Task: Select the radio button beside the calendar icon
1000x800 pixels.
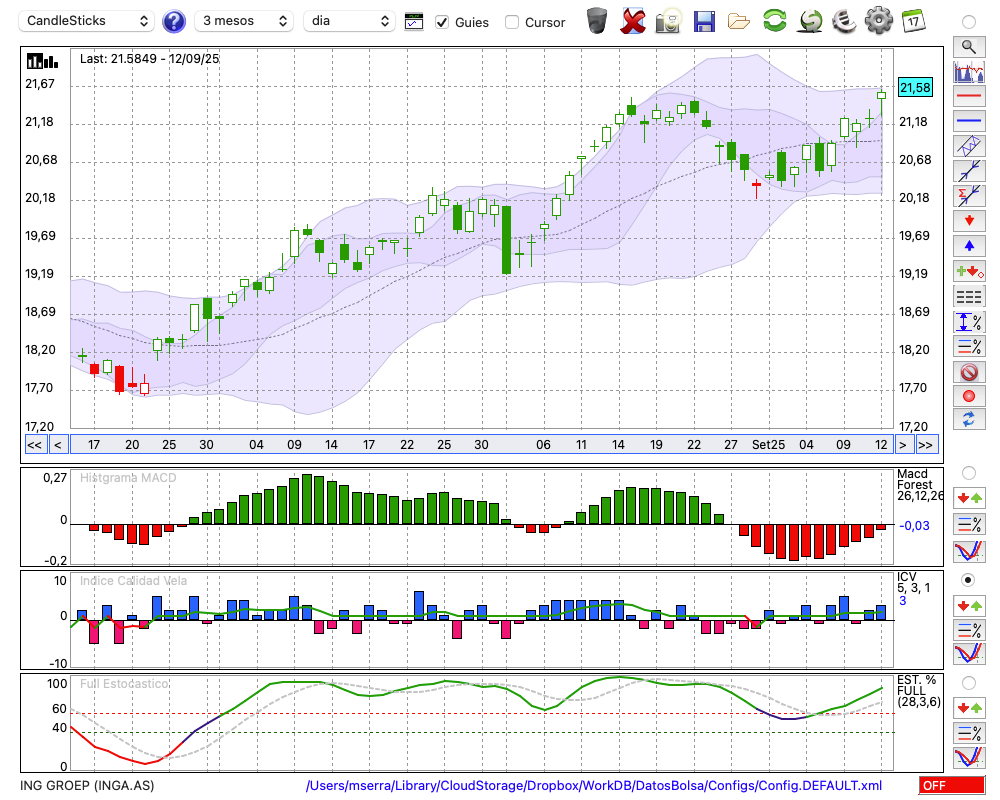Action: click(969, 22)
